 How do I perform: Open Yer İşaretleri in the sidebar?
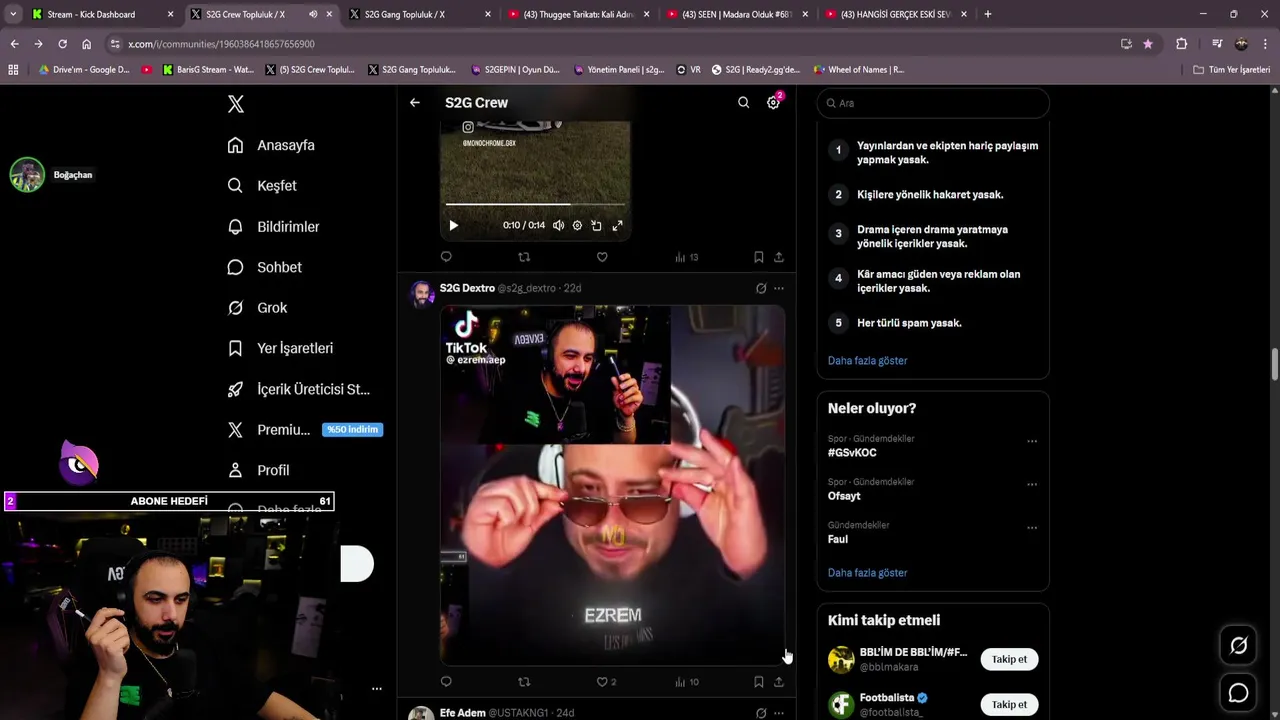click(x=280, y=348)
